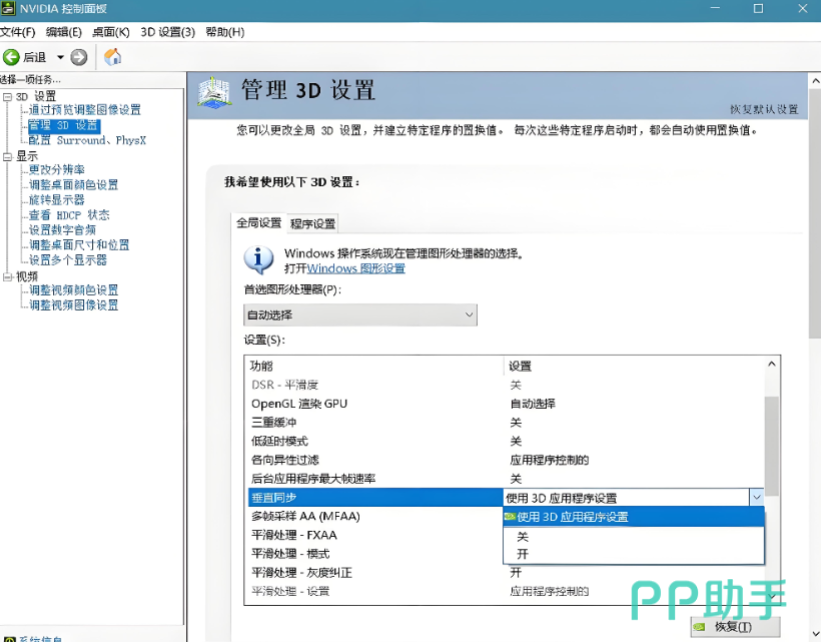Click the main page scrollbar thumb
The image size is (821, 642).
[x=815, y=213]
